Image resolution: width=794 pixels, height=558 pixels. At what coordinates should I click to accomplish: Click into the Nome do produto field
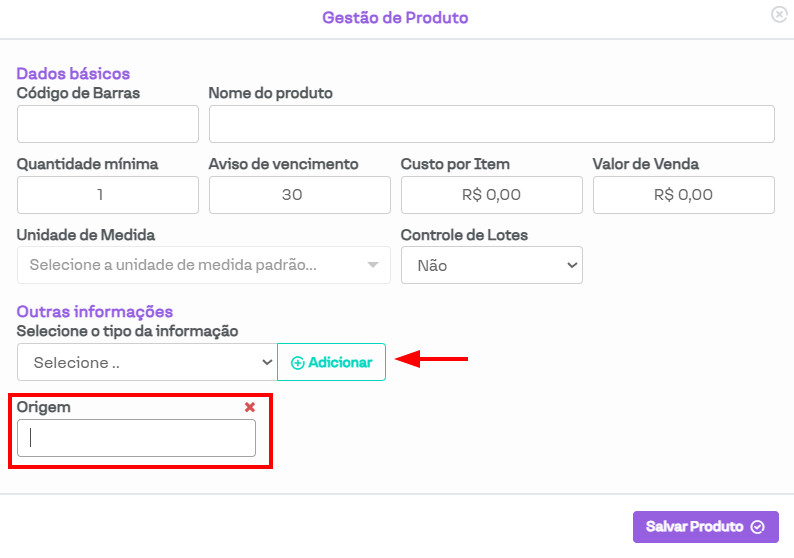491,124
